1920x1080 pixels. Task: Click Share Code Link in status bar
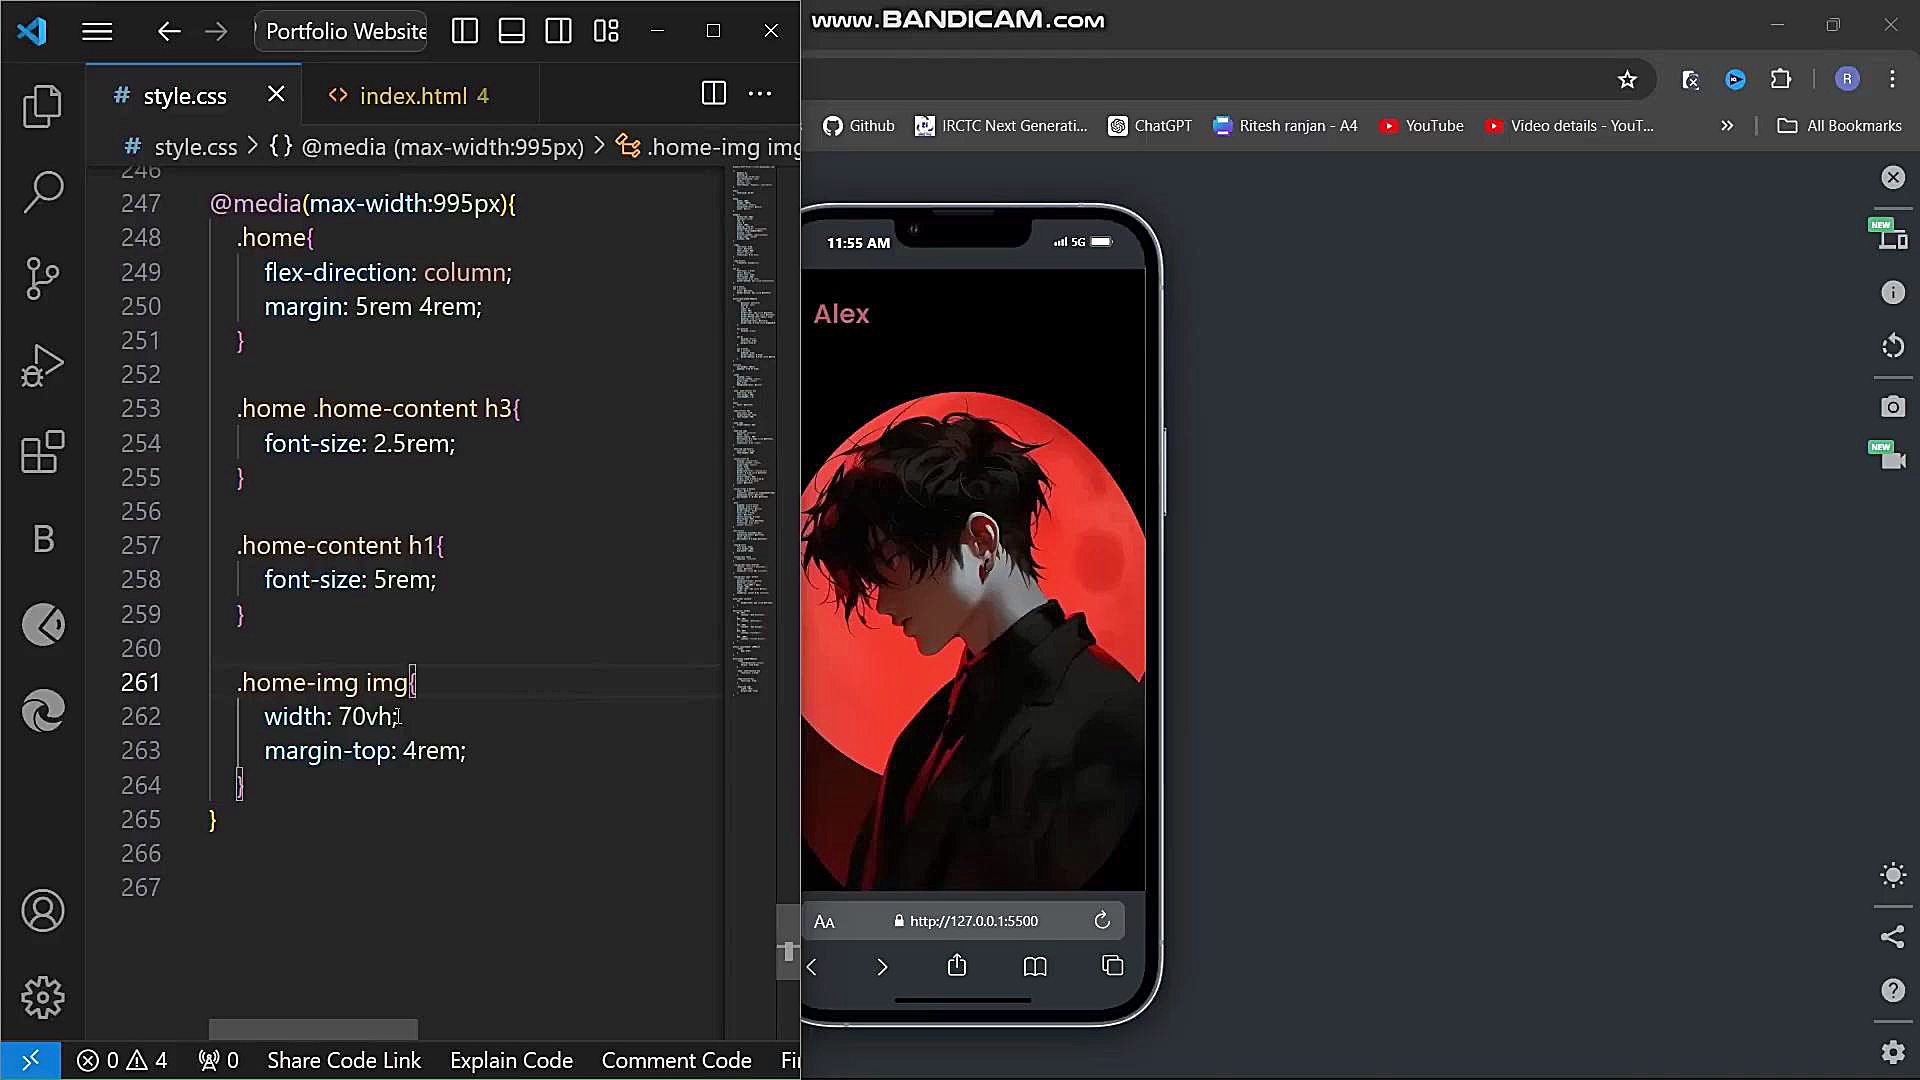(344, 1060)
